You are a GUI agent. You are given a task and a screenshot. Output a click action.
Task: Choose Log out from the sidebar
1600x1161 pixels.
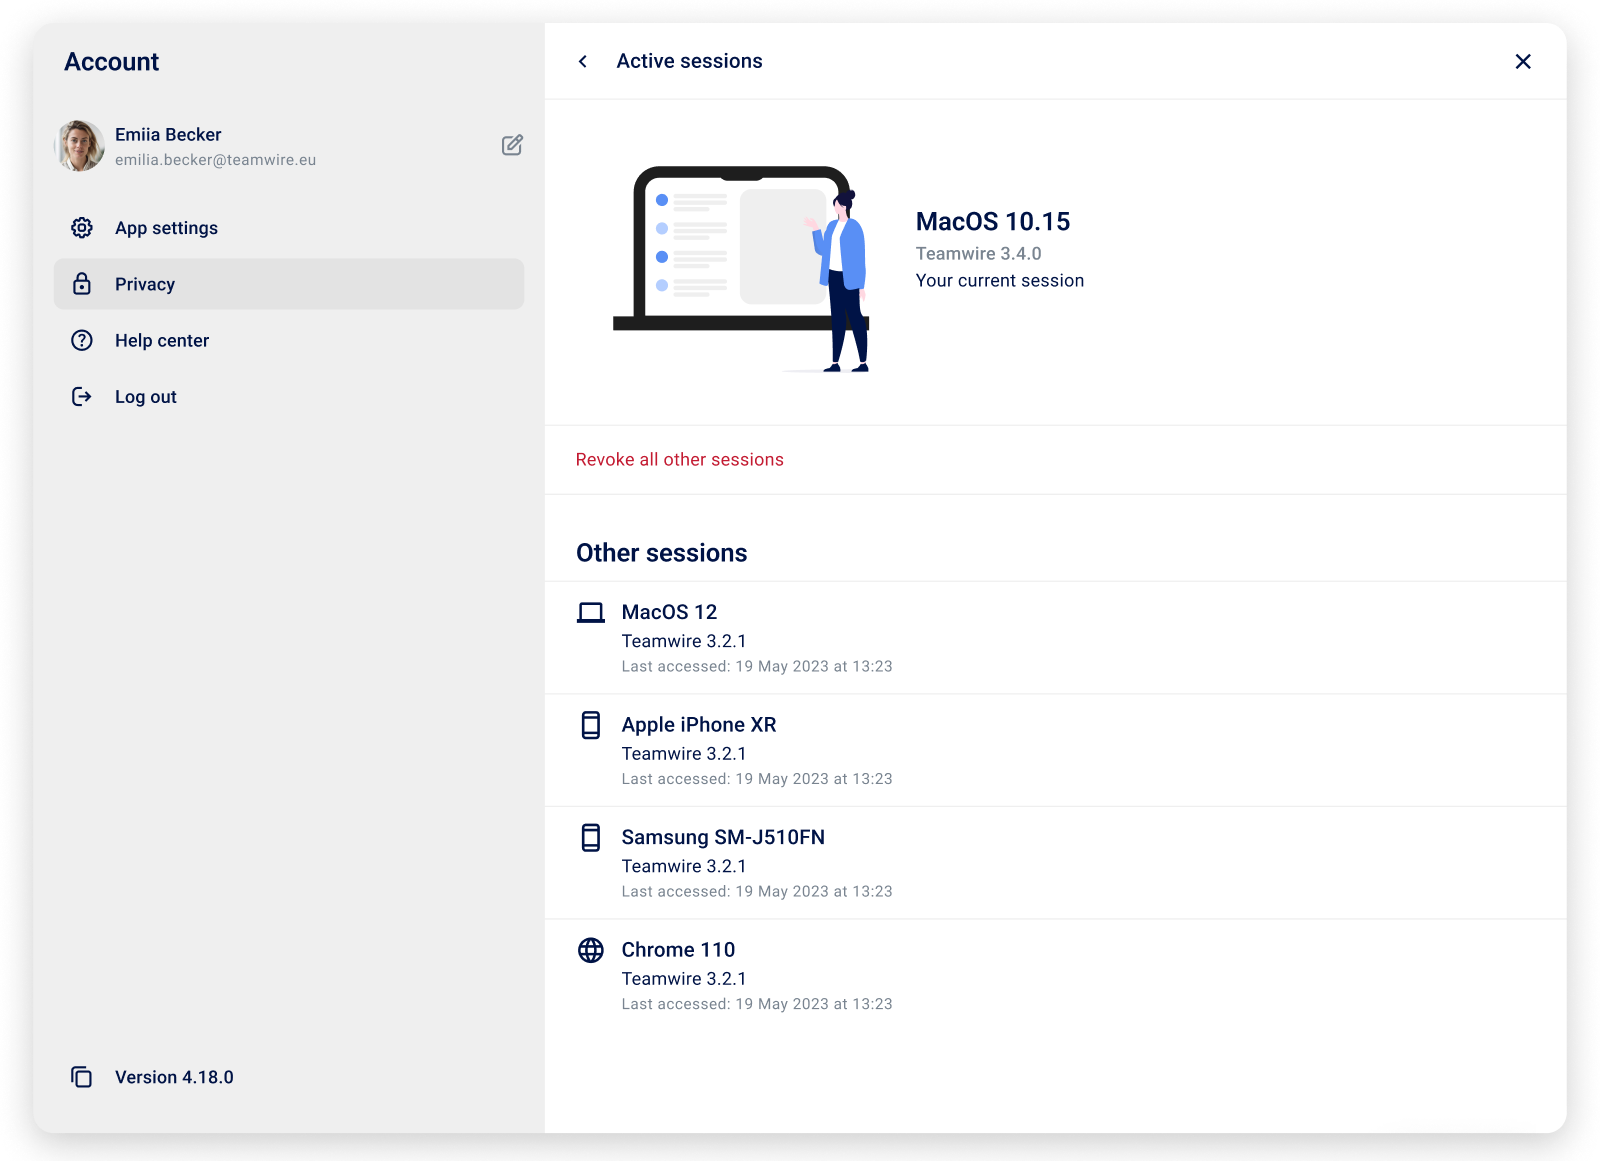[x=289, y=397]
